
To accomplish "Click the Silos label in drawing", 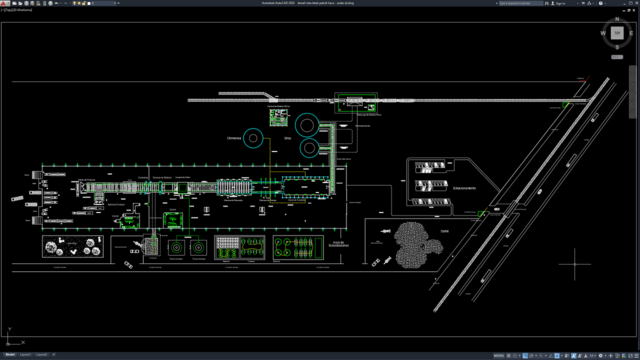I will 287,138.
